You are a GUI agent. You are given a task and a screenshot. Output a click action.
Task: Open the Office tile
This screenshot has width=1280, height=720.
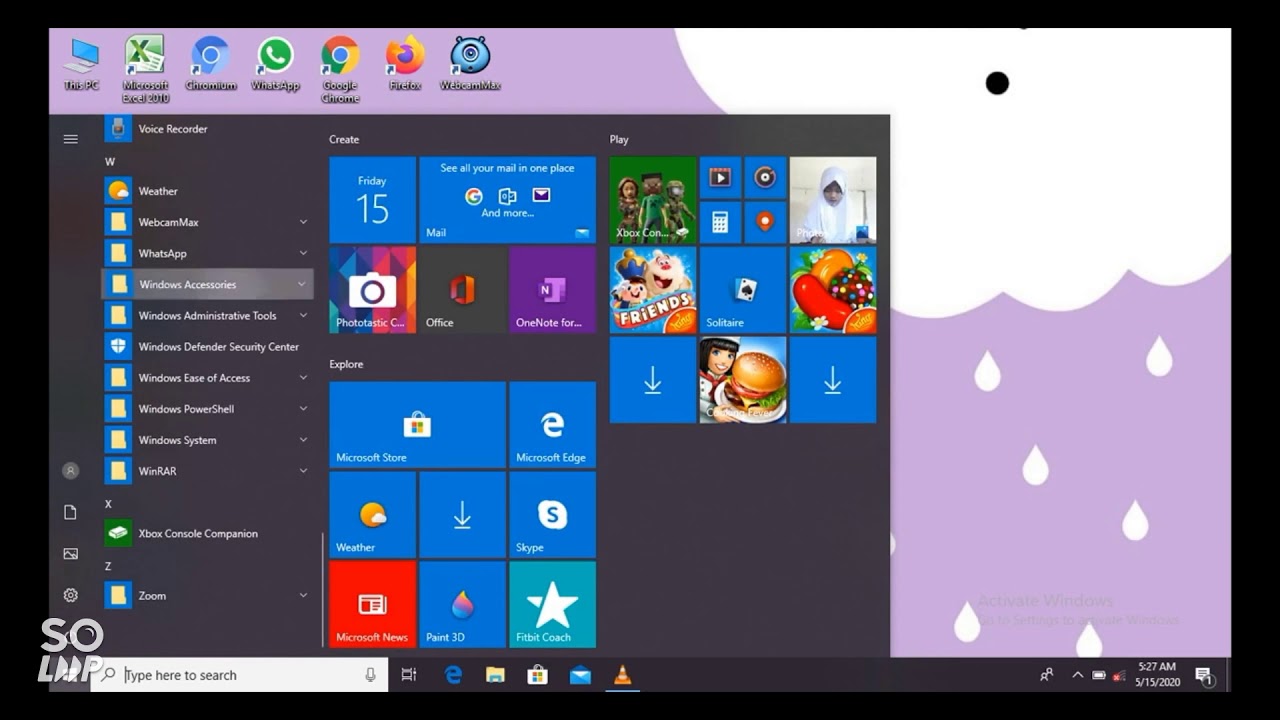[462, 290]
